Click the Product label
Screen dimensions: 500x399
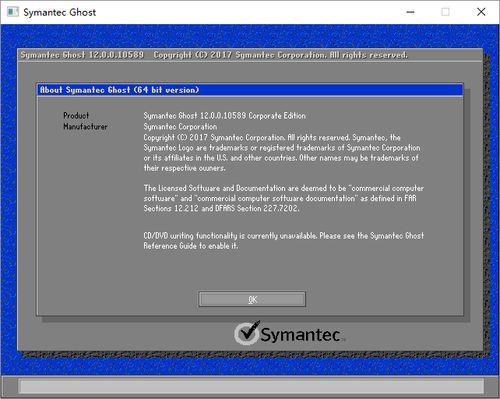pyautogui.click(x=76, y=116)
